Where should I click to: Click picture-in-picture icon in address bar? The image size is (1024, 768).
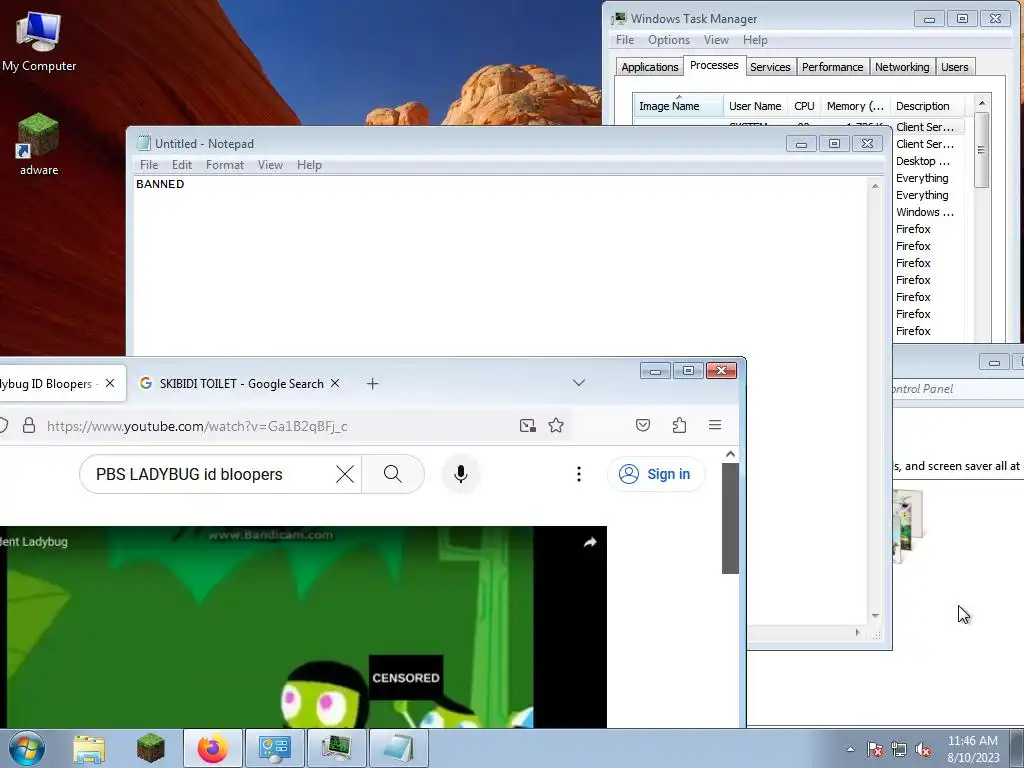pyautogui.click(x=528, y=426)
